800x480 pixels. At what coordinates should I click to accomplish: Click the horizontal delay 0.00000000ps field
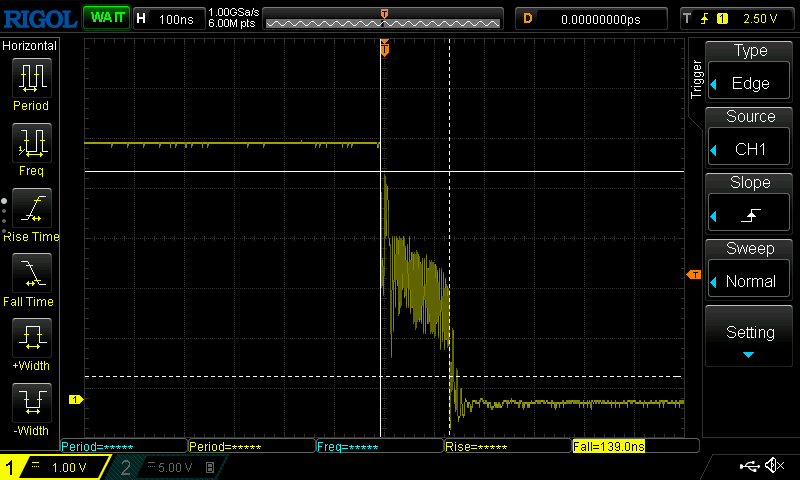click(601, 19)
